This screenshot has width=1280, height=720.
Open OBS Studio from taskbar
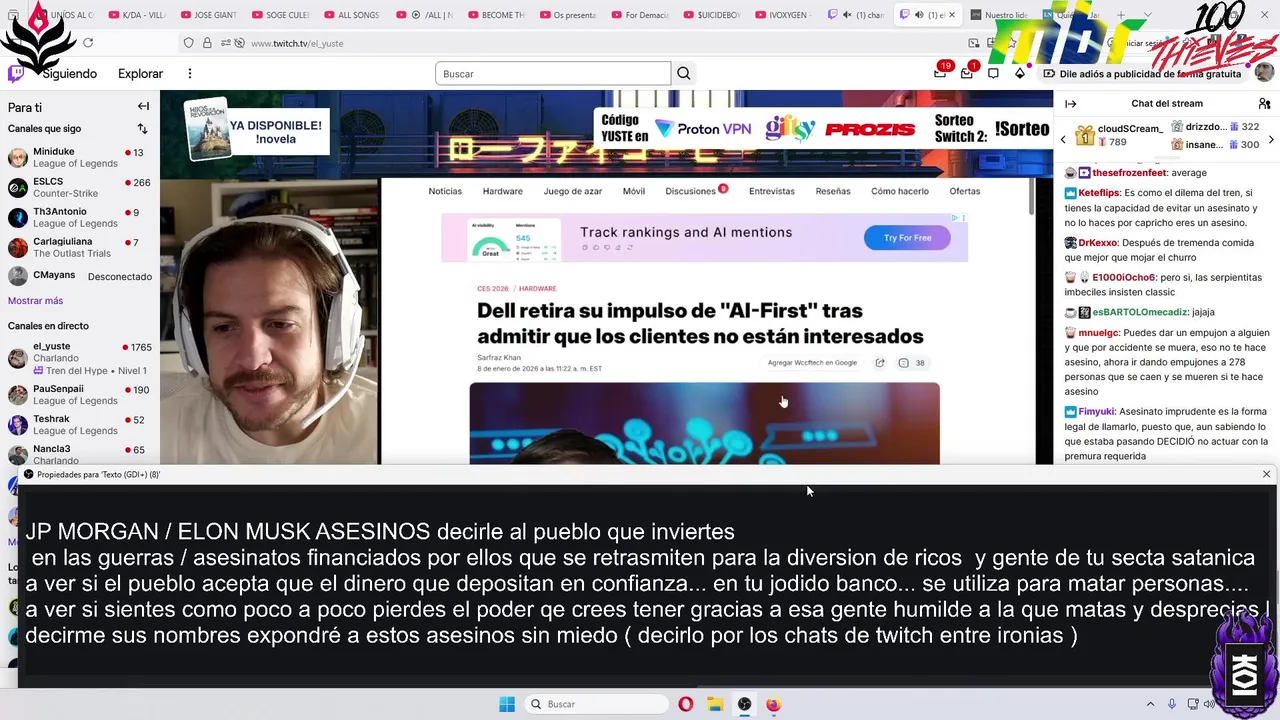click(744, 704)
